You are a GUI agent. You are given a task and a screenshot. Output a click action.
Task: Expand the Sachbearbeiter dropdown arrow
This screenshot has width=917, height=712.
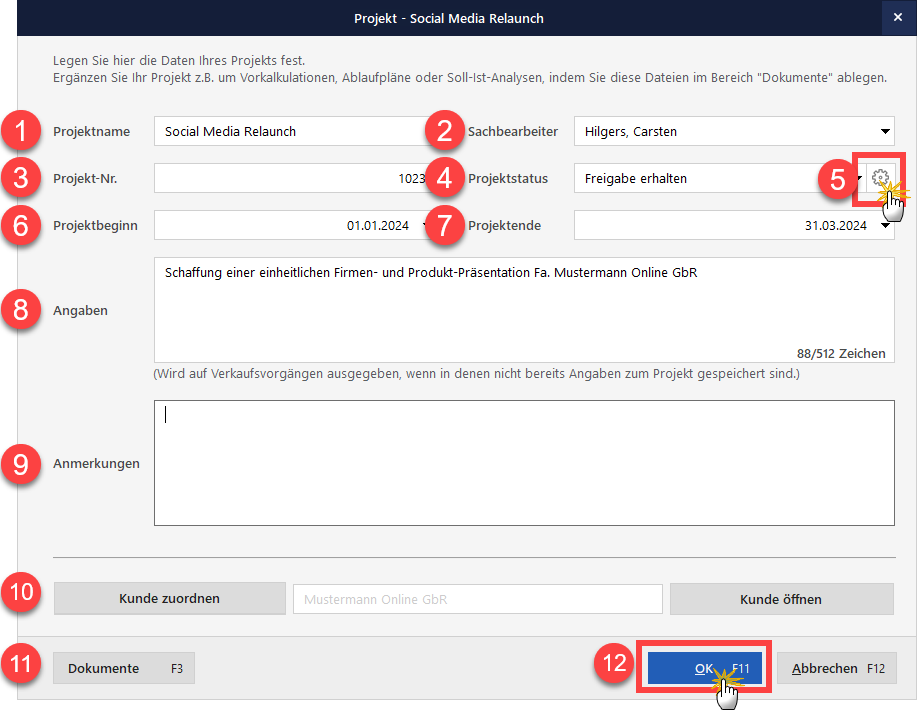(885, 131)
